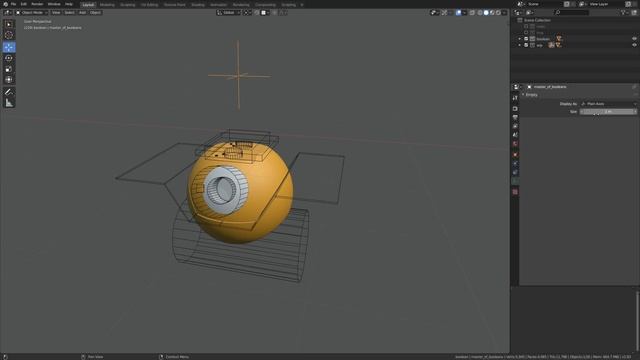Open the Output properties tab
The image size is (640, 360).
[x=515, y=118]
